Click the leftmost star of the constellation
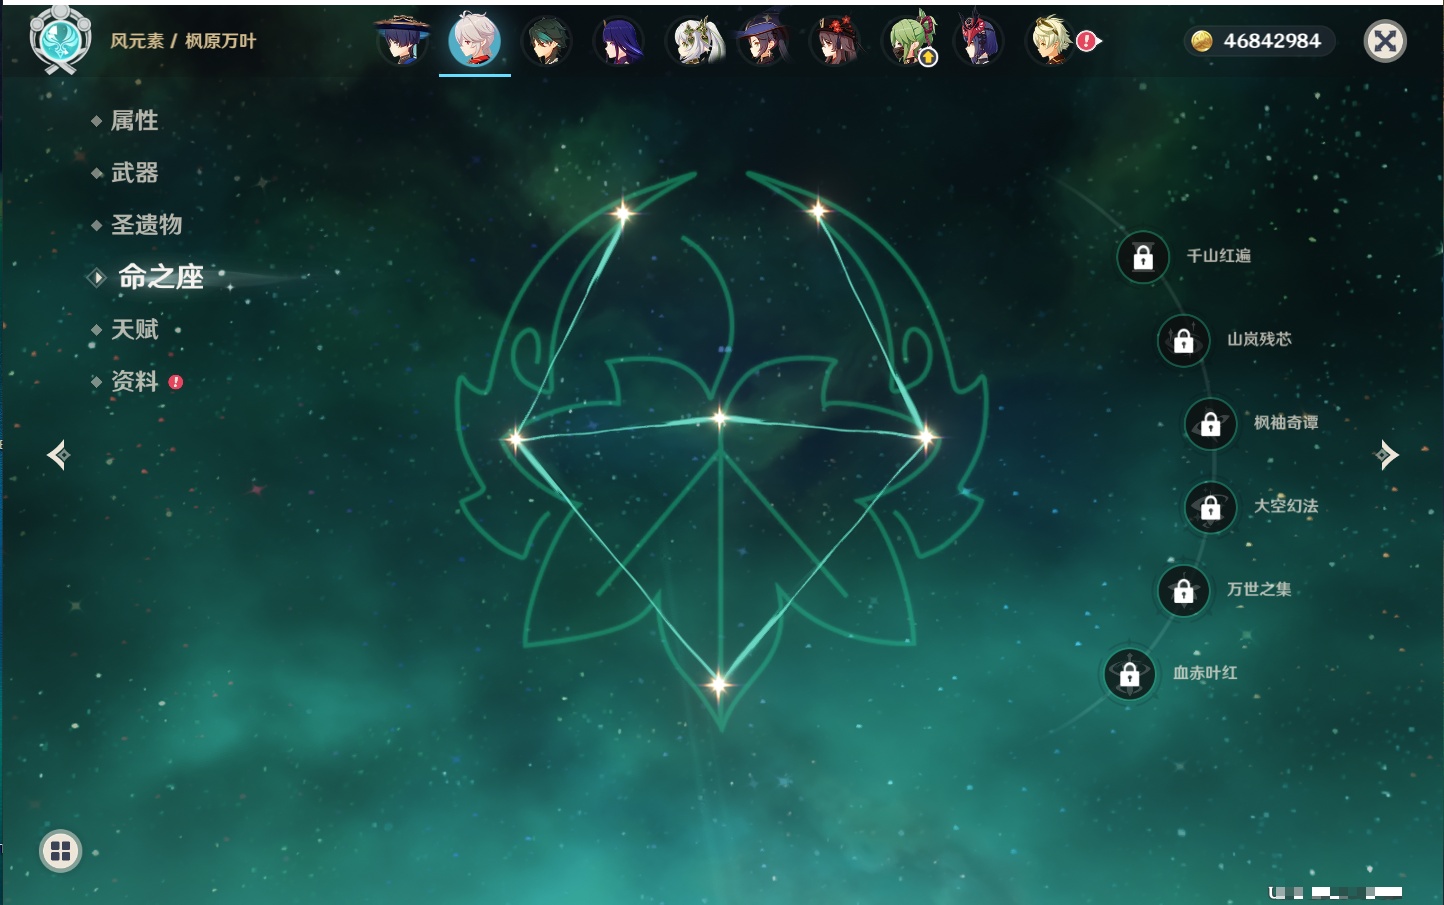The image size is (1444, 905). (x=515, y=438)
